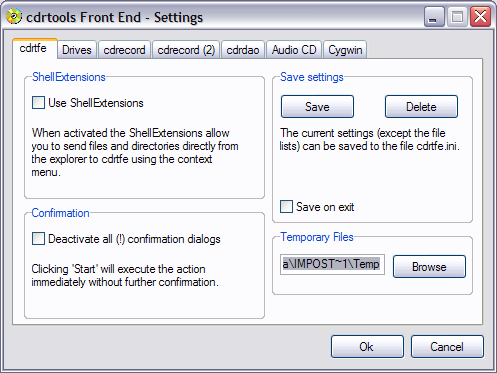
Task: Click the Save settings button
Action: tap(317, 107)
